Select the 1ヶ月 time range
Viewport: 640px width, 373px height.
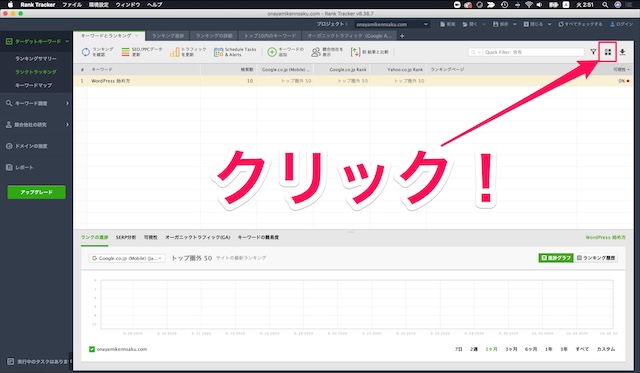tap(491, 349)
